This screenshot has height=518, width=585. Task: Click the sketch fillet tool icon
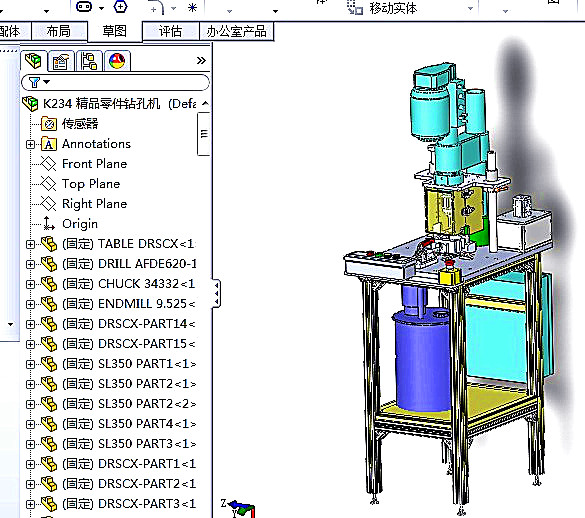[157, 7]
